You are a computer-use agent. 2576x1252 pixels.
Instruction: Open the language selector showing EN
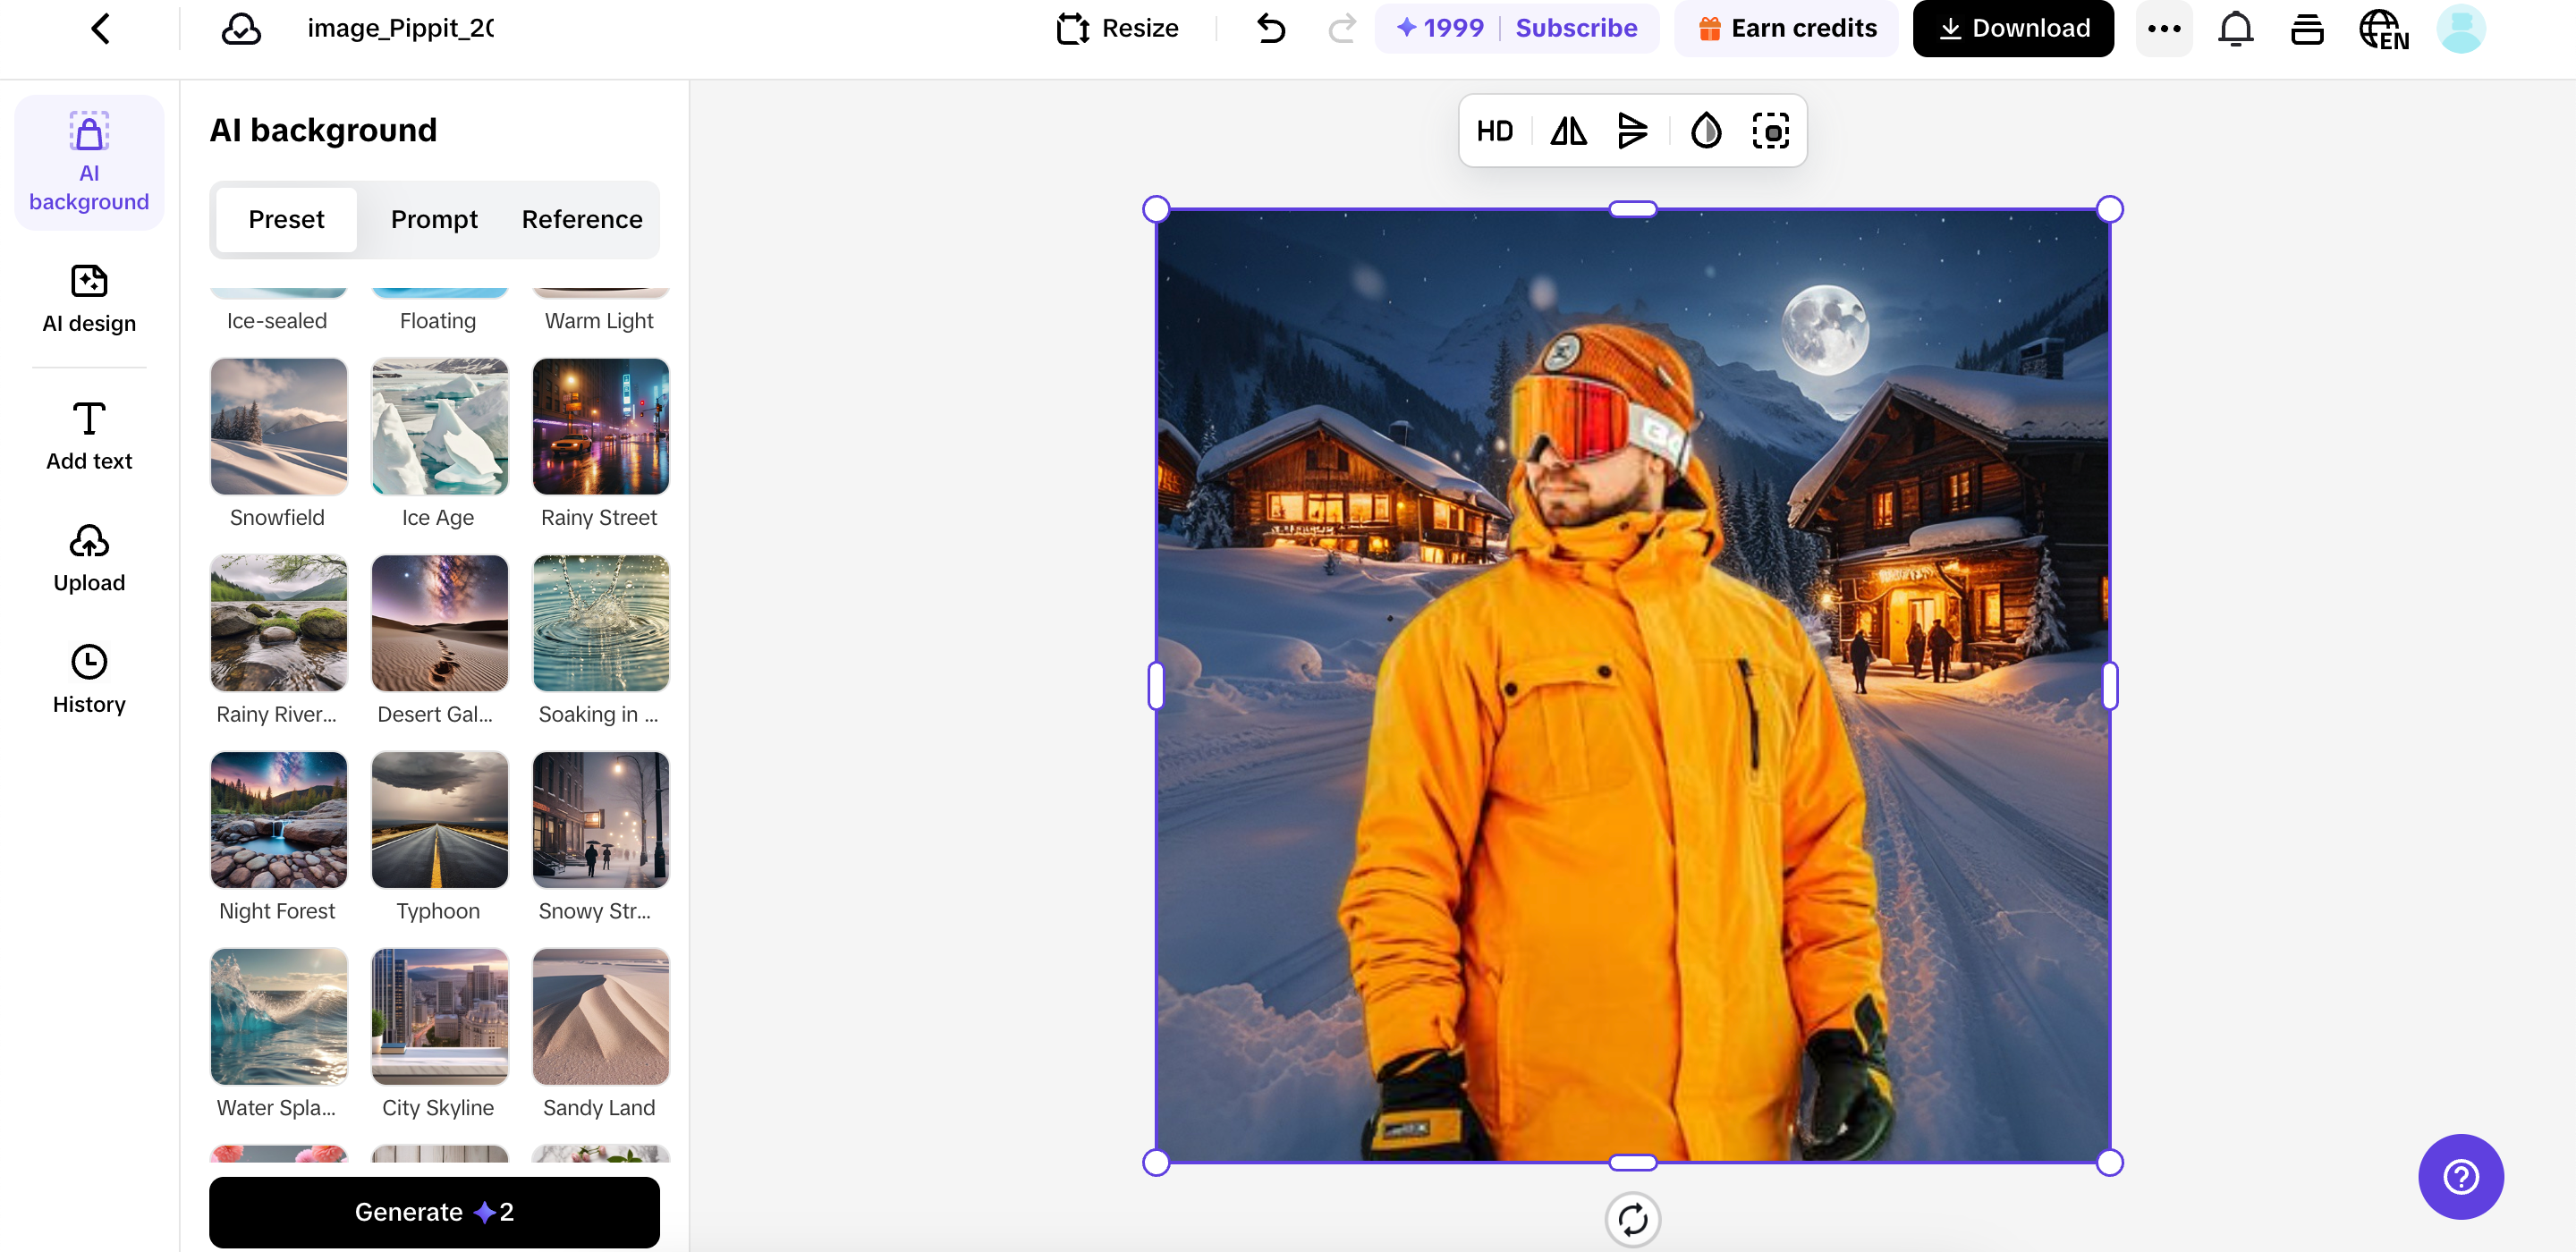pyautogui.click(x=2383, y=28)
